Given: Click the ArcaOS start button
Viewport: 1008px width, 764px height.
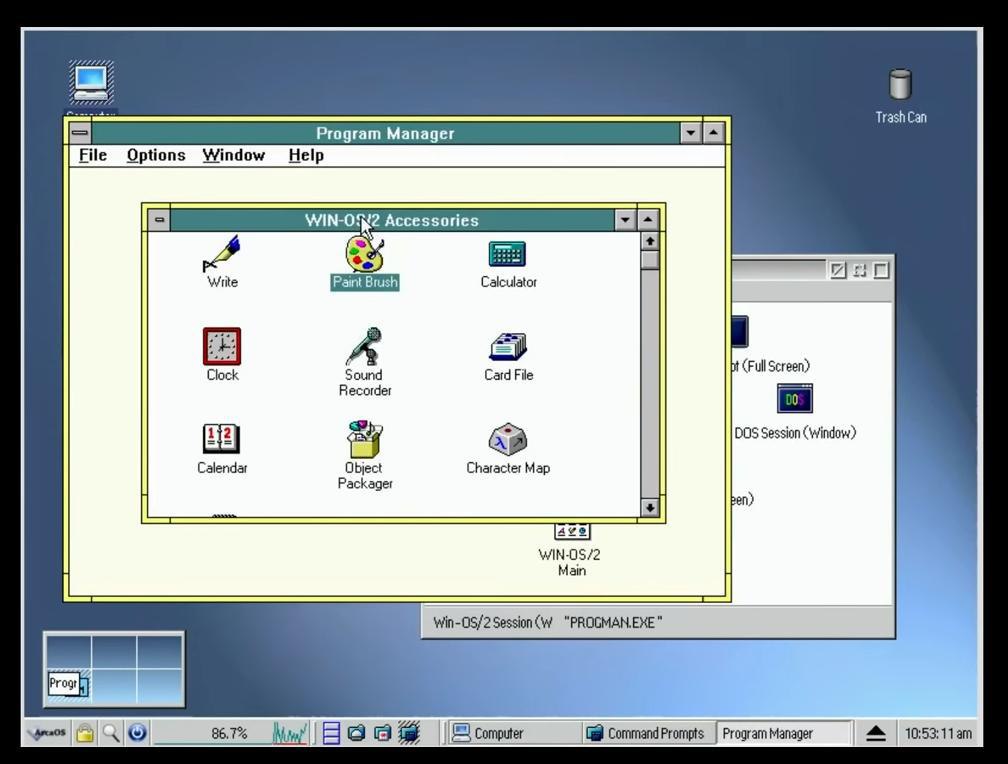Looking at the screenshot, I should (48, 732).
